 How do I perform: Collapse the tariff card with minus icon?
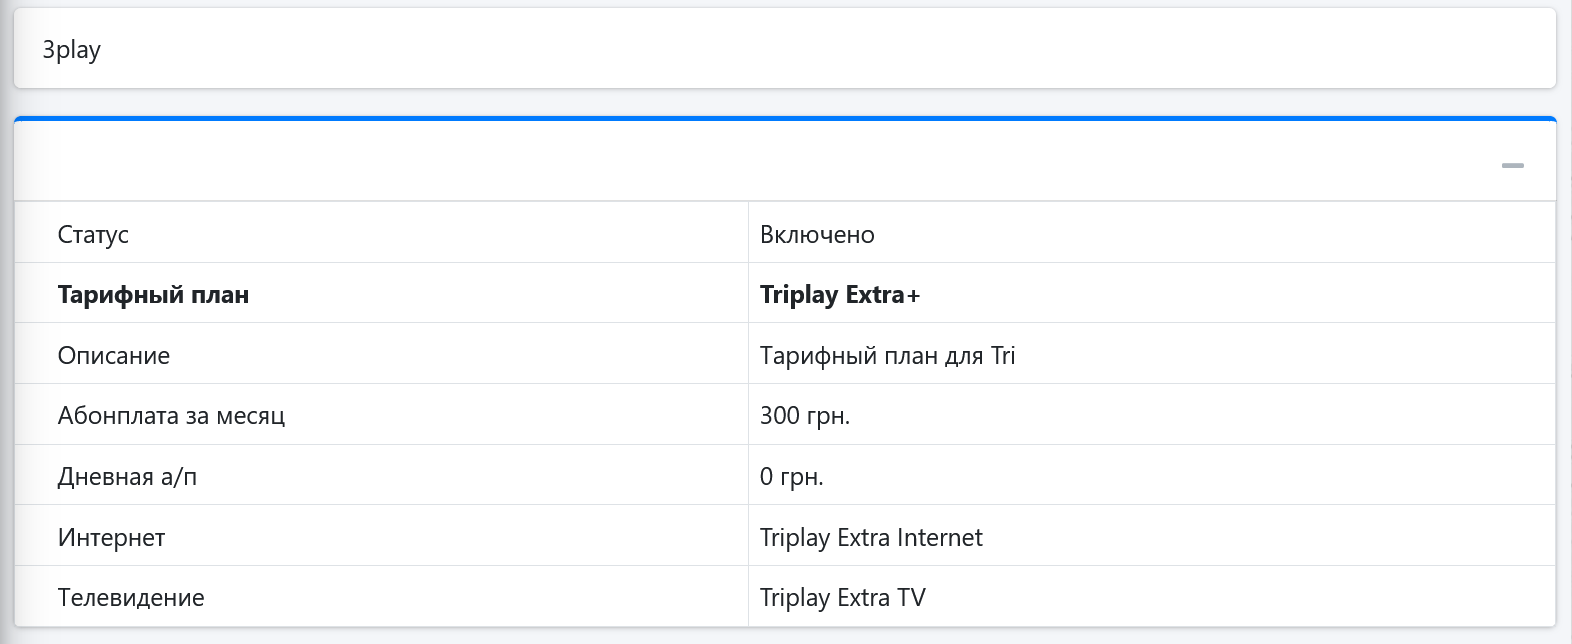tap(1512, 165)
